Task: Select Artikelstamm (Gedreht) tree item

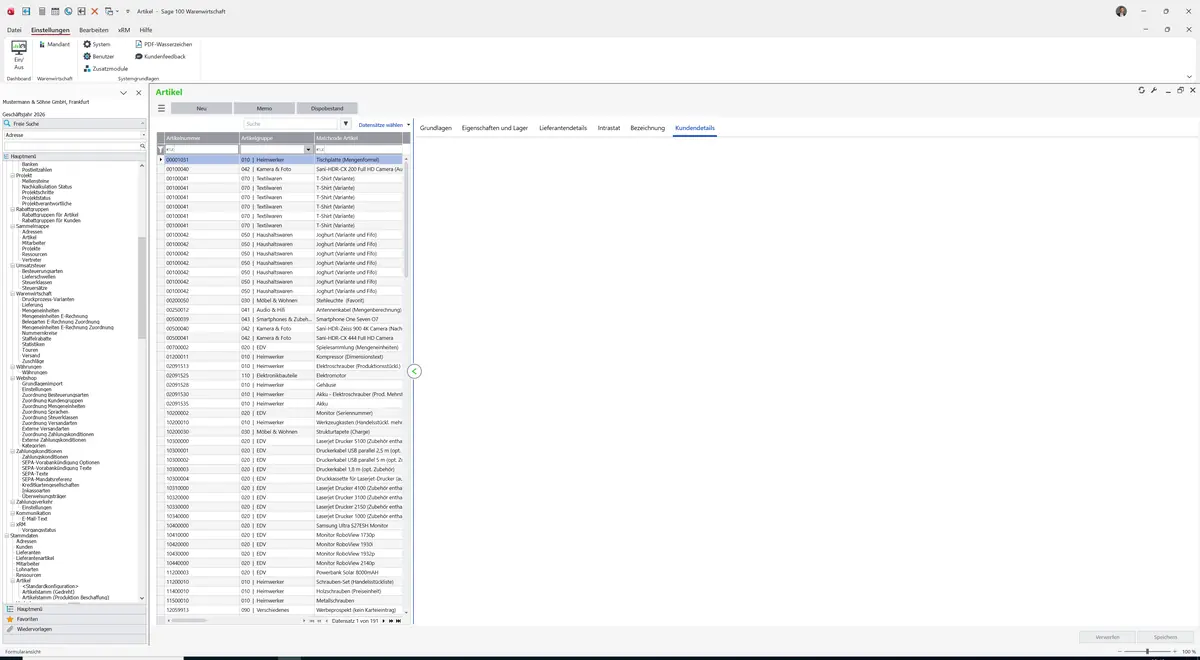Action: point(50,592)
